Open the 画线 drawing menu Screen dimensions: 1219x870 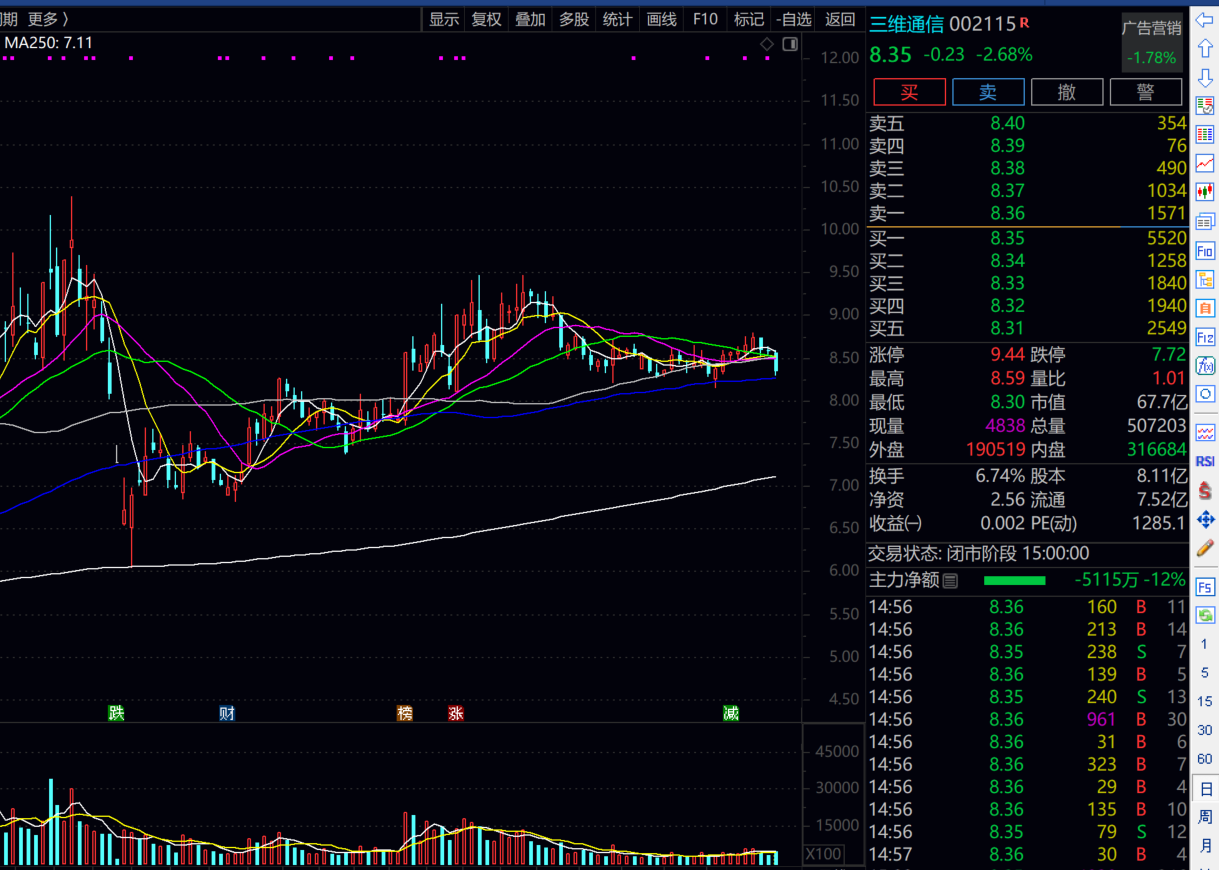tap(662, 19)
